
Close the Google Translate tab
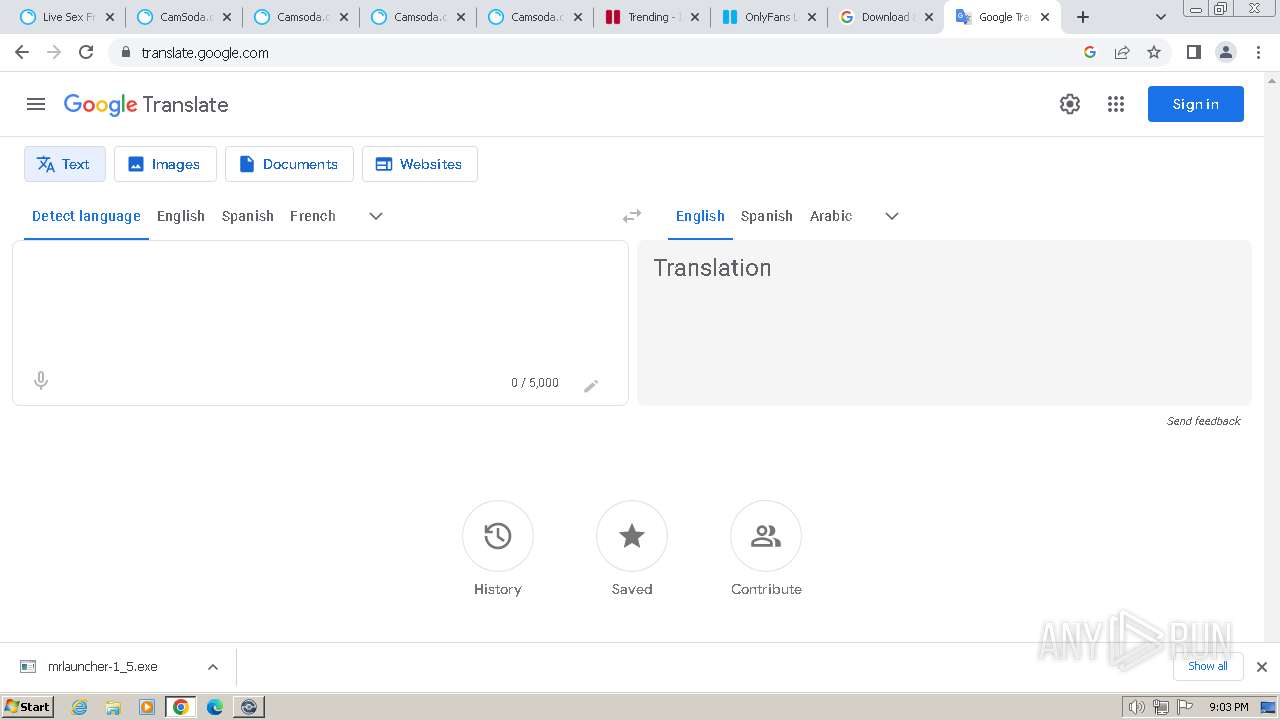pyautogui.click(x=1045, y=17)
